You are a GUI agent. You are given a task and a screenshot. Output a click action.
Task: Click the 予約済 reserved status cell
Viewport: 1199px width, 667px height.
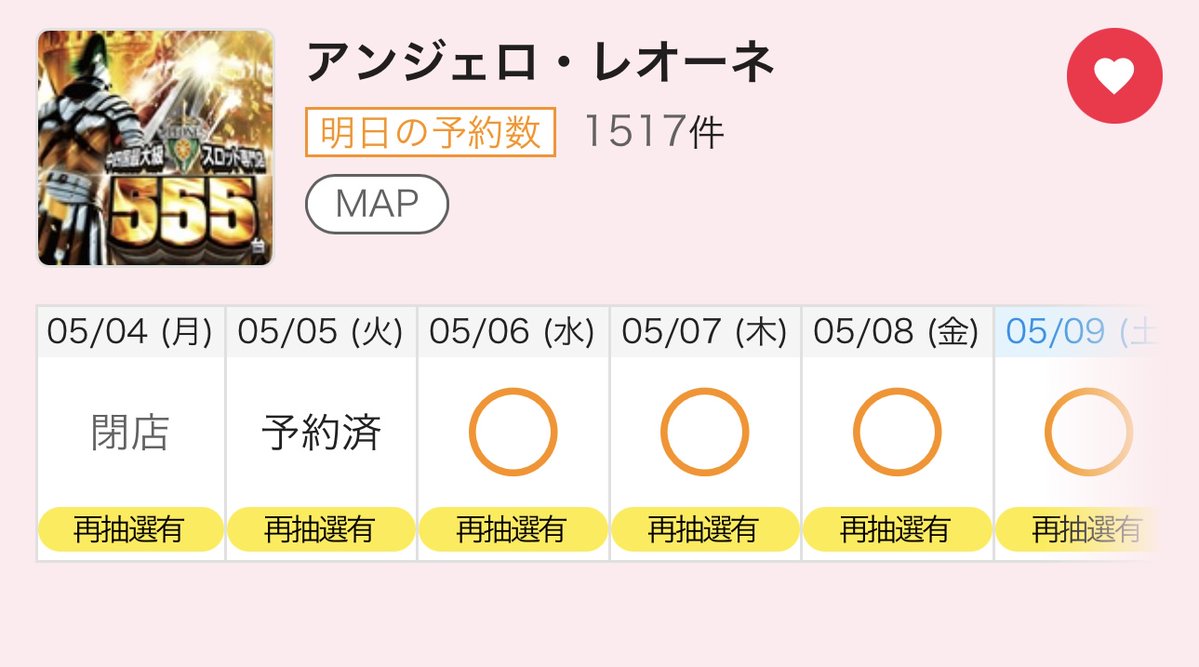coord(321,432)
